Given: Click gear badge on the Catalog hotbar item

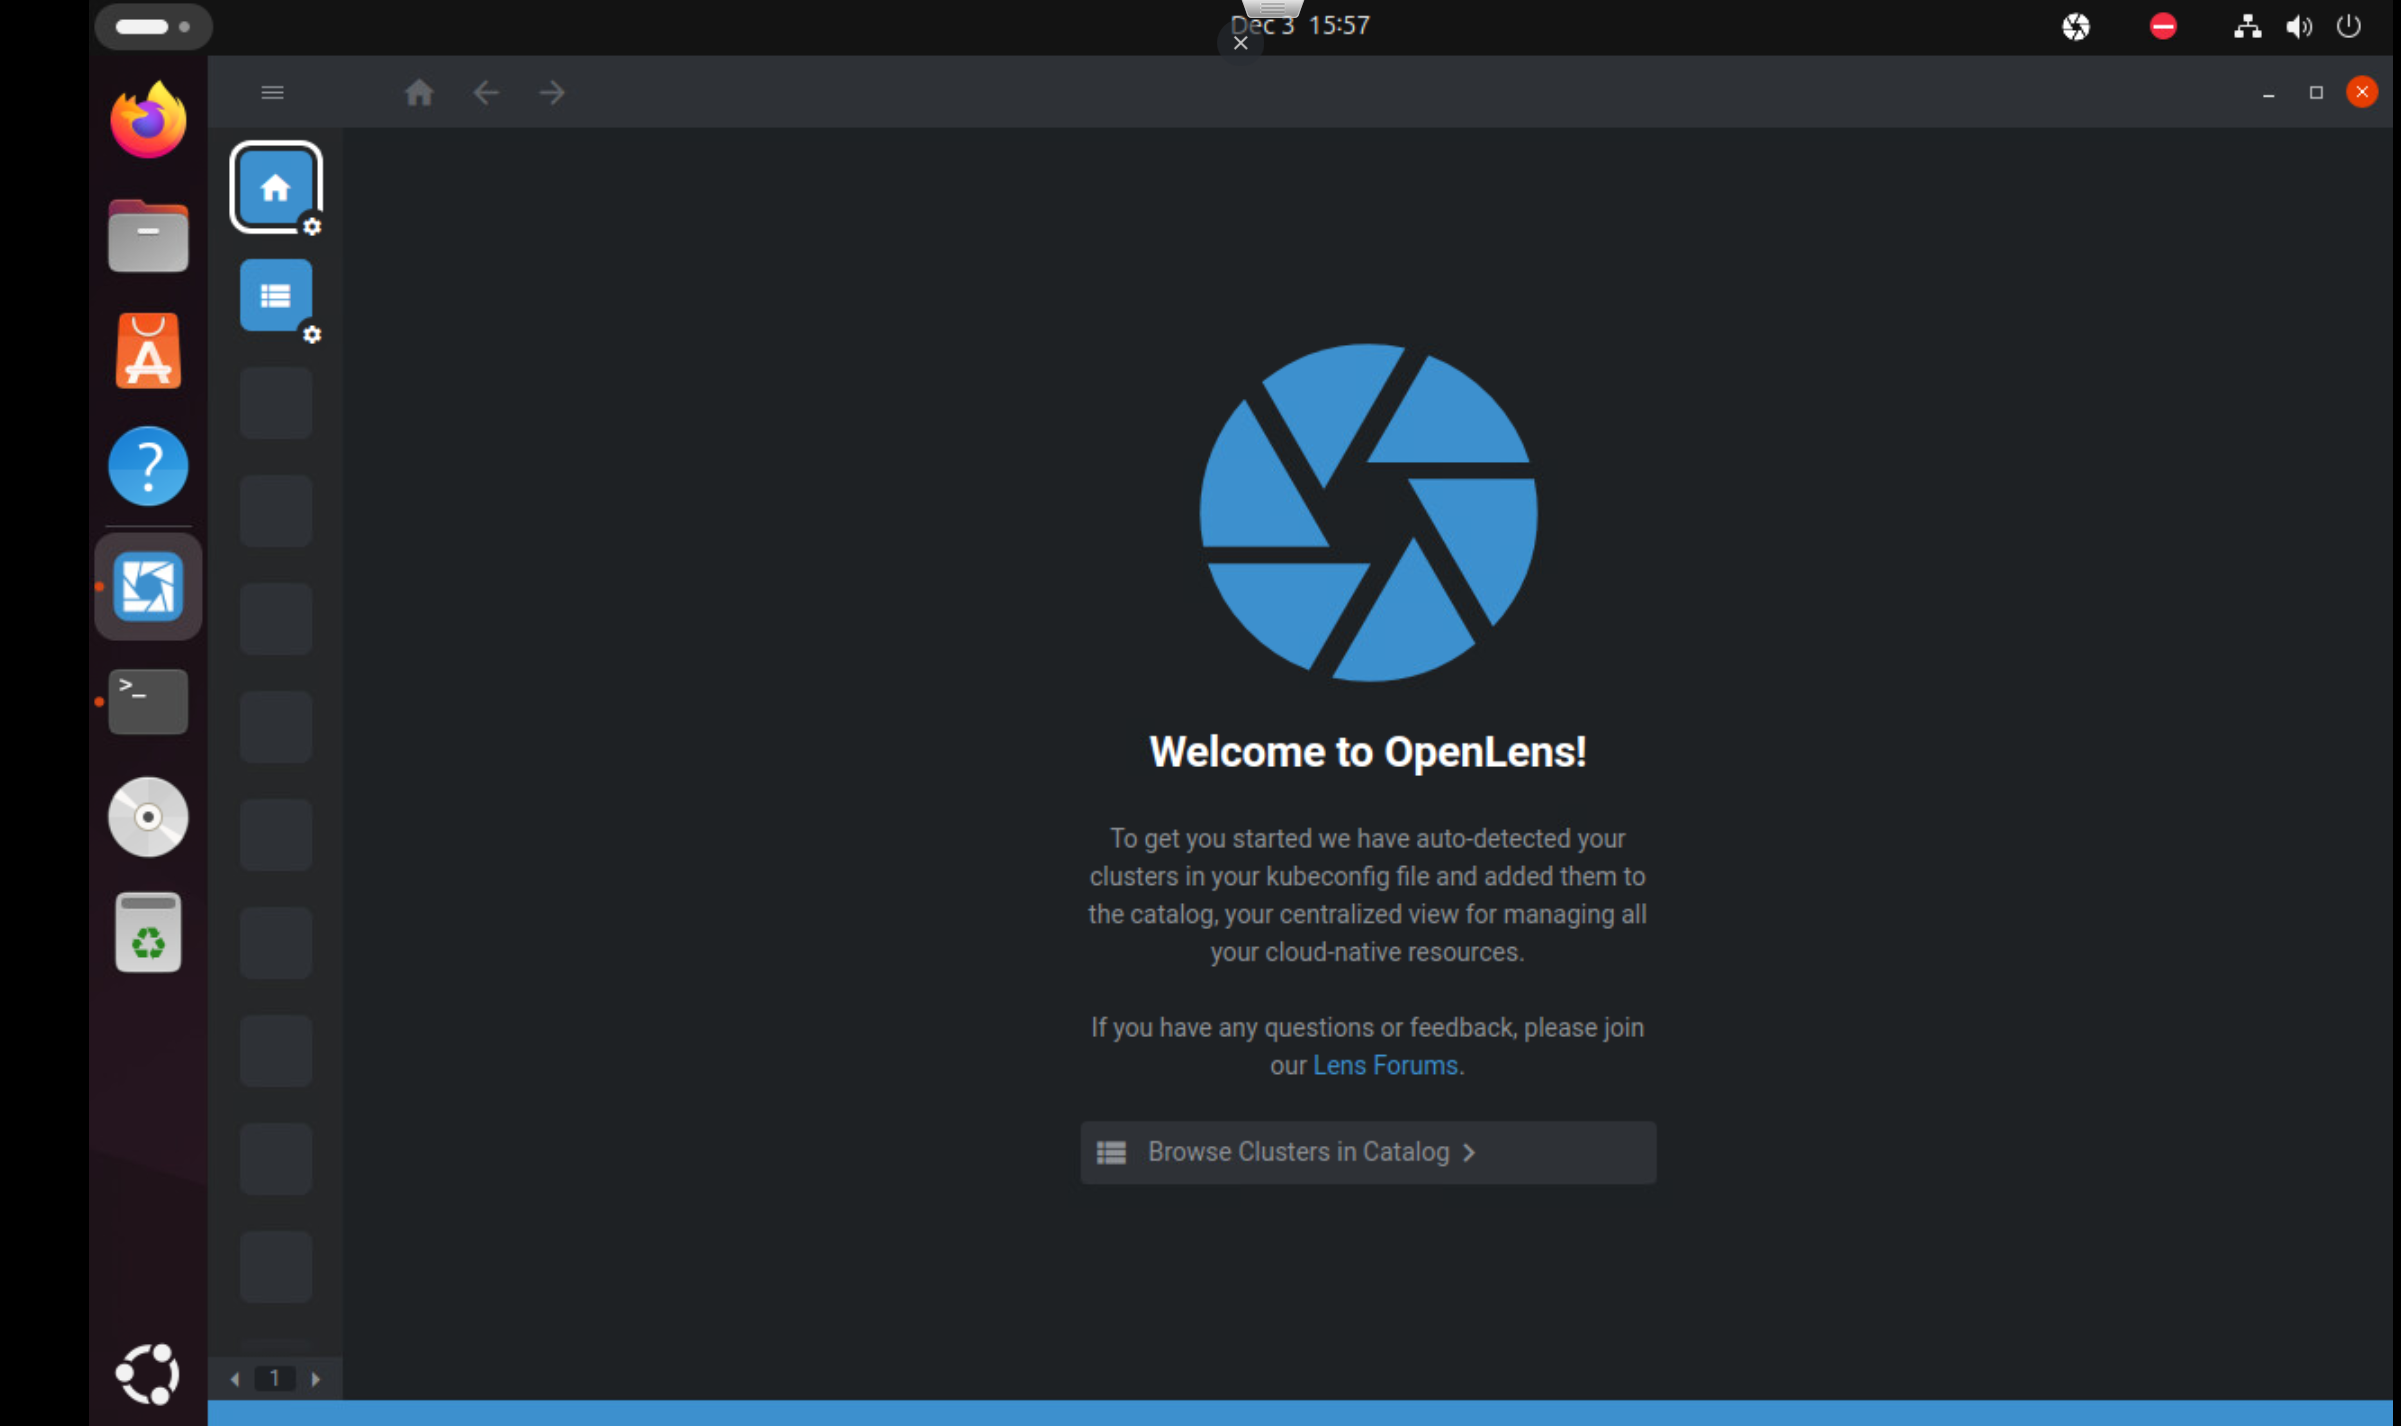Looking at the screenshot, I should [312, 335].
